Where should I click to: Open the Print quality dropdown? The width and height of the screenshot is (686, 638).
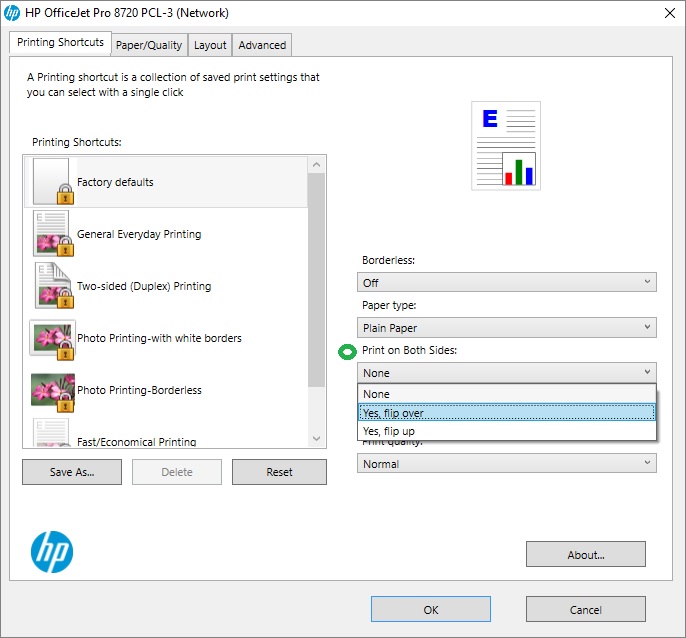point(506,464)
